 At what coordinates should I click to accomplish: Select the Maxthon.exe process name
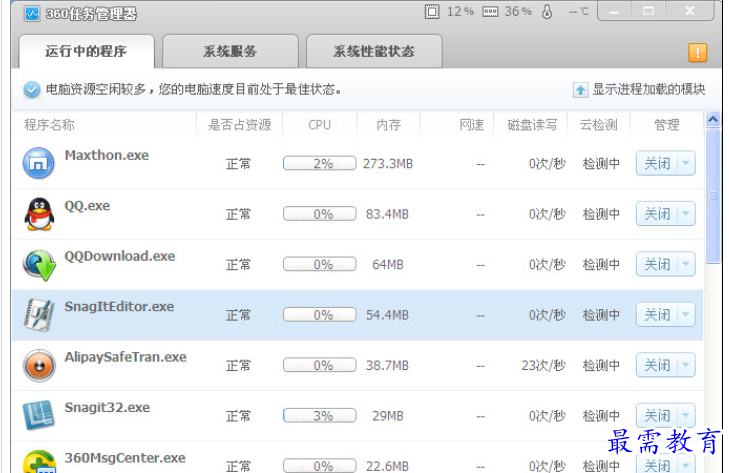pos(107,155)
